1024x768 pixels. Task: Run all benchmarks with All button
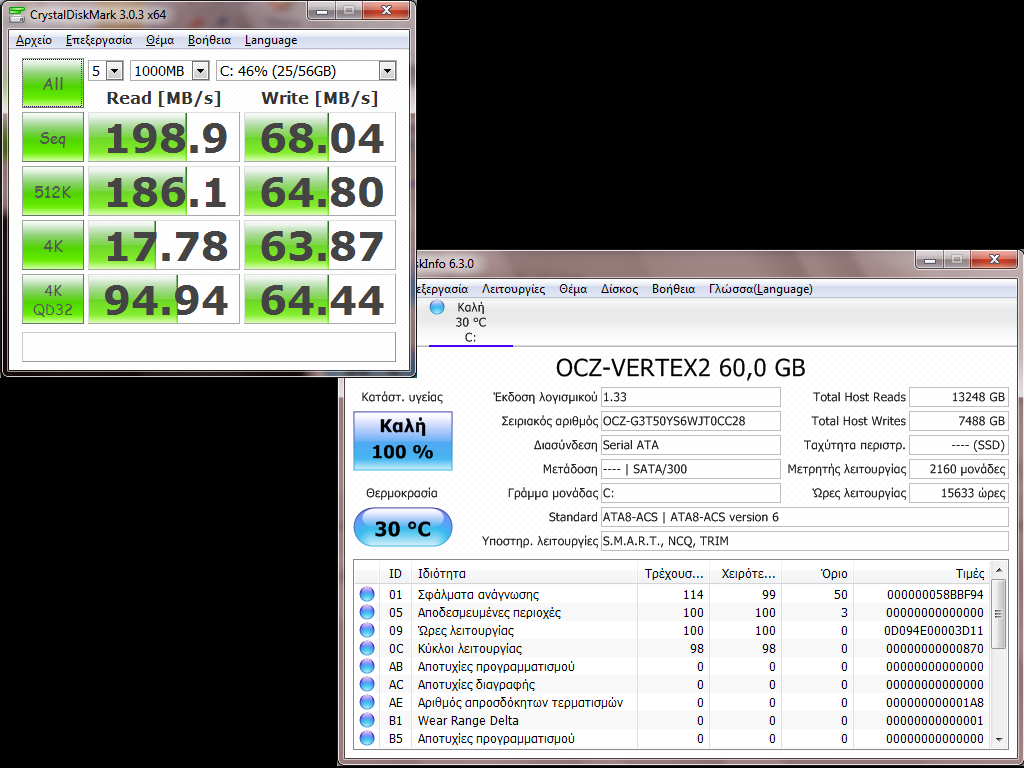53,83
